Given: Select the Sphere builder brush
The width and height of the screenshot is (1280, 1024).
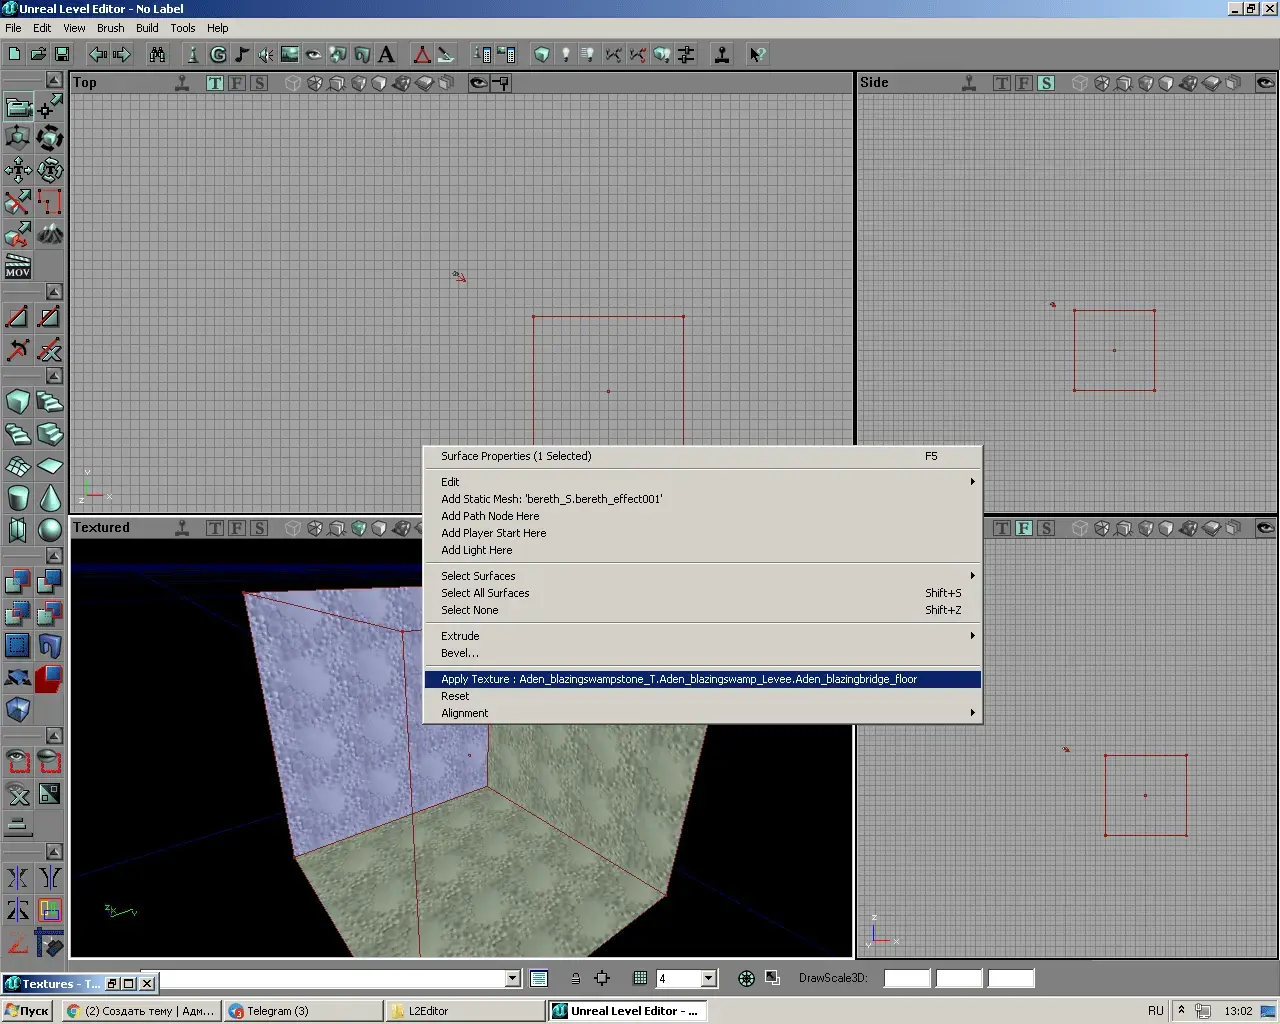Looking at the screenshot, I should point(50,530).
